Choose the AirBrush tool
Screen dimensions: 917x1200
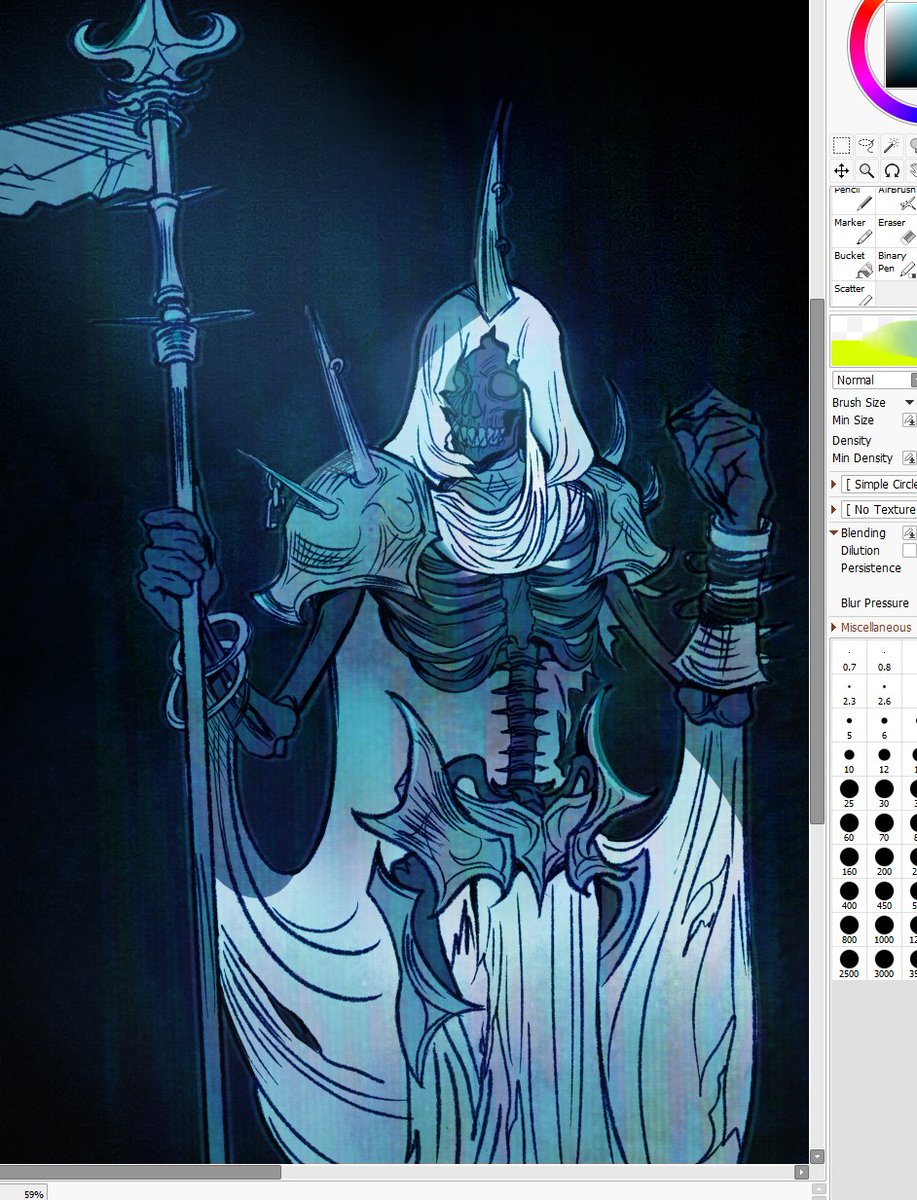896,199
